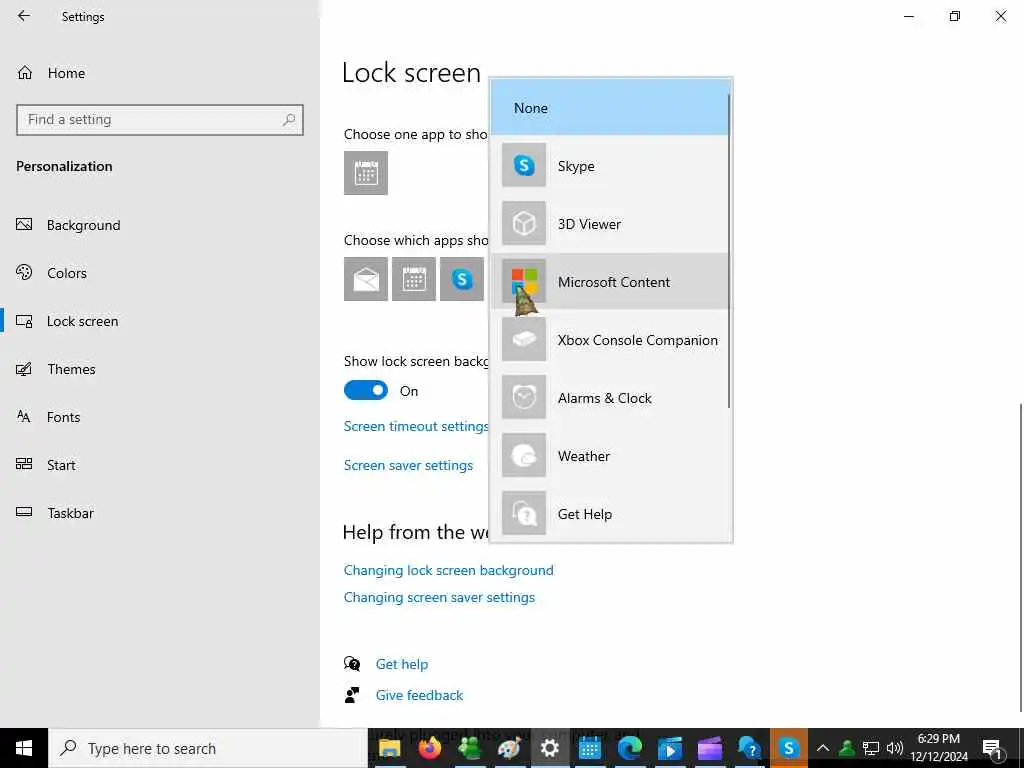Viewport: 1024px width, 768px height.
Task: Go back with the Settings arrow
Action: (24, 16)
